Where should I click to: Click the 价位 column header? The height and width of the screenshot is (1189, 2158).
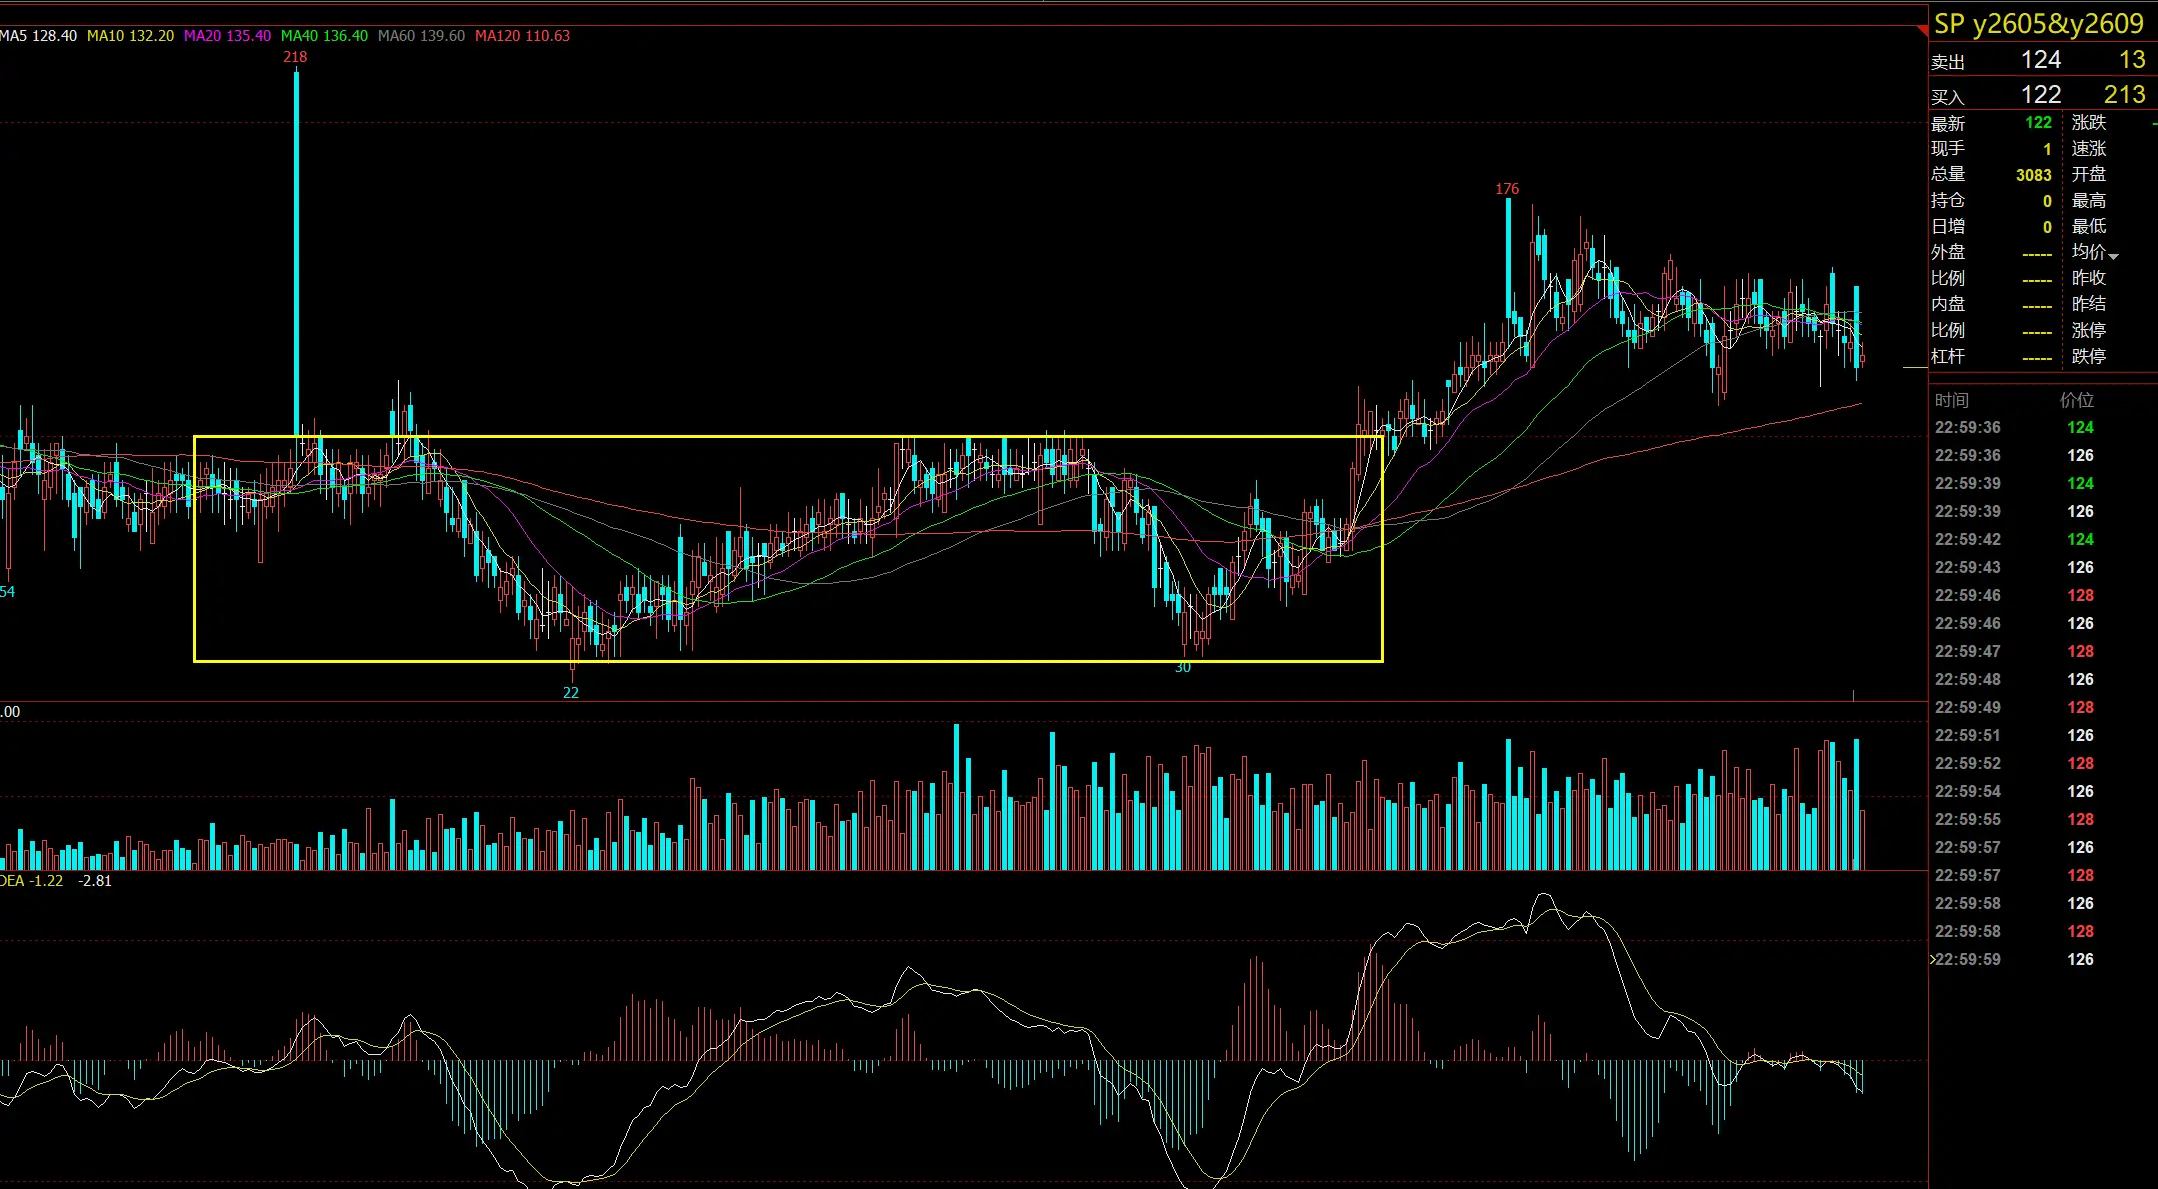click(2077, 400)
